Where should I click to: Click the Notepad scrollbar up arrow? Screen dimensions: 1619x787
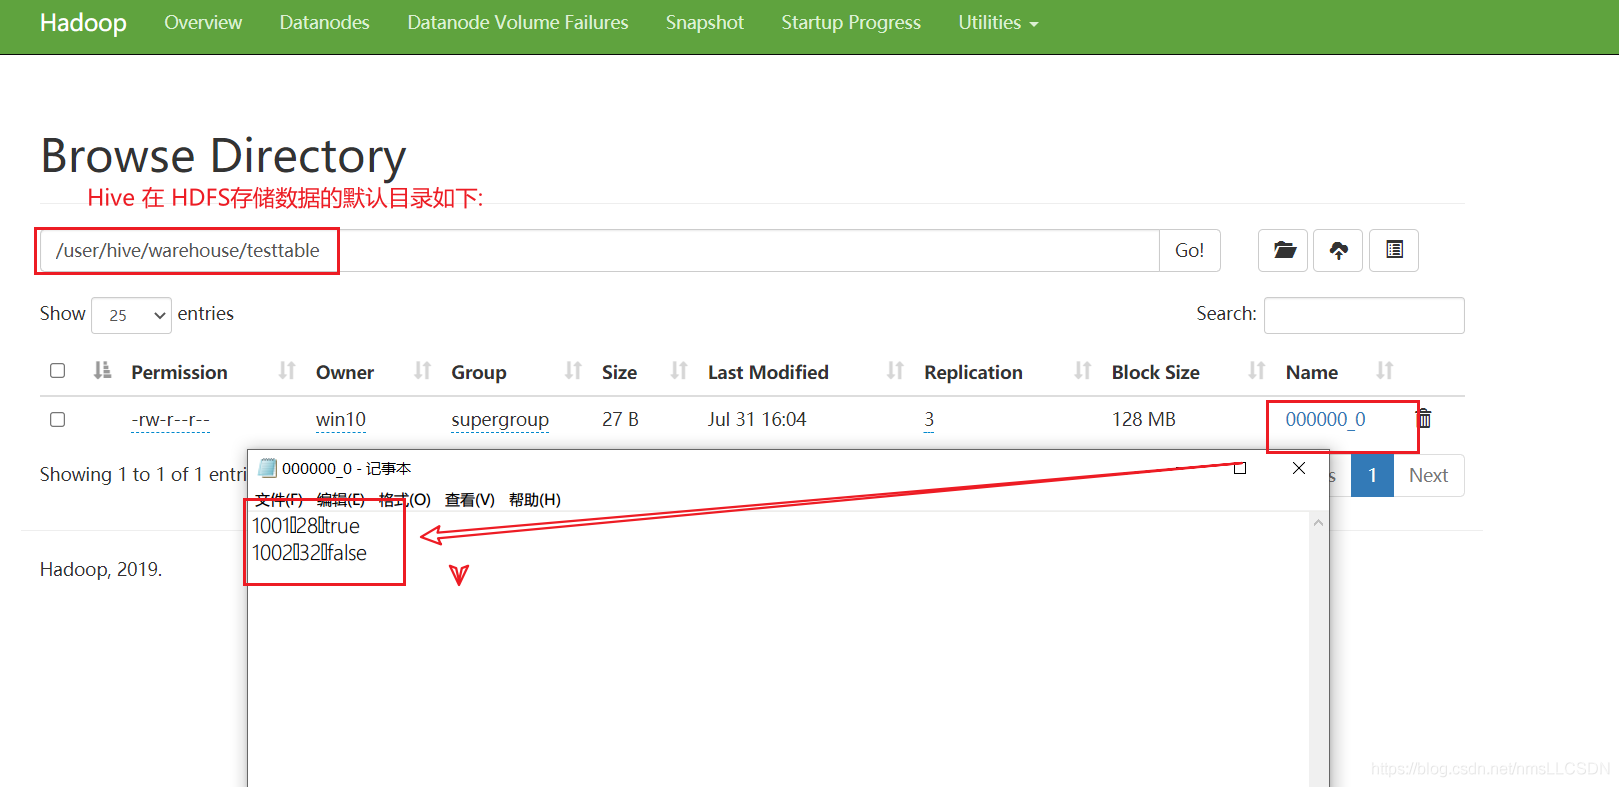(x=1318, y=523)
